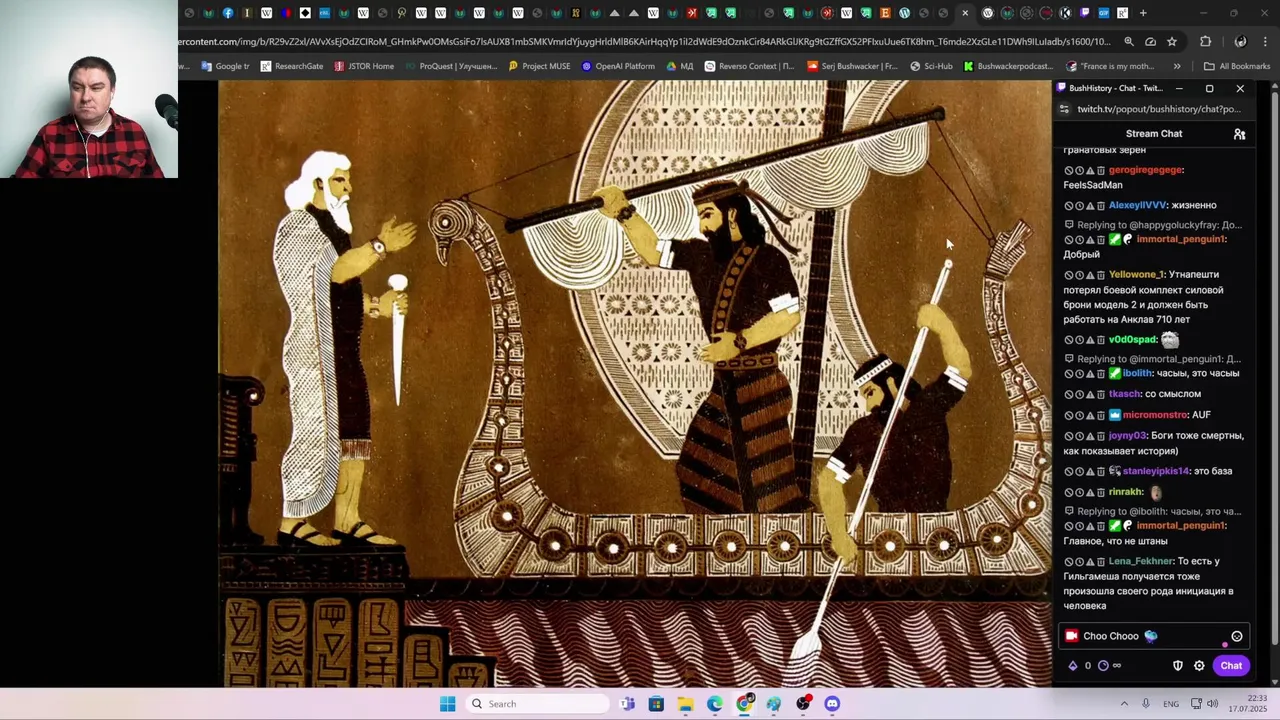Open moderator shield tools in chat
The image size is (1280, 720).
coord(1178,666)
